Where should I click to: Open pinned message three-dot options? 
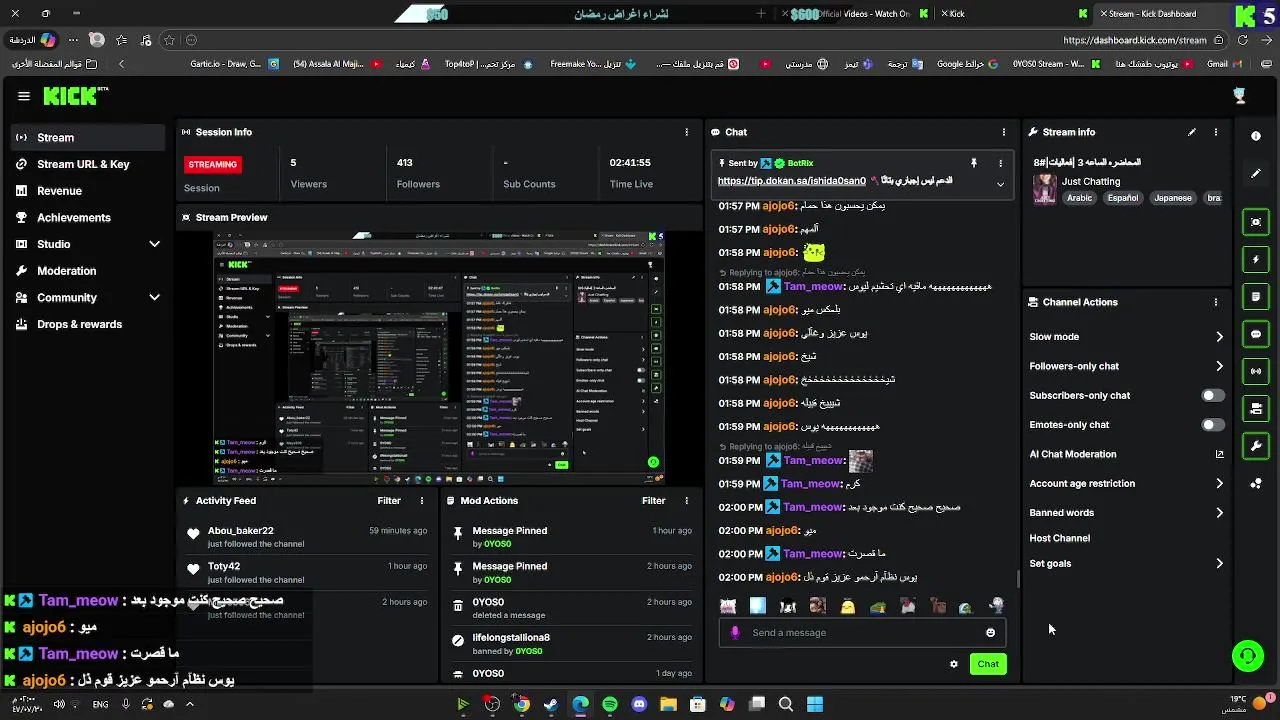(x=1000, y=163)
